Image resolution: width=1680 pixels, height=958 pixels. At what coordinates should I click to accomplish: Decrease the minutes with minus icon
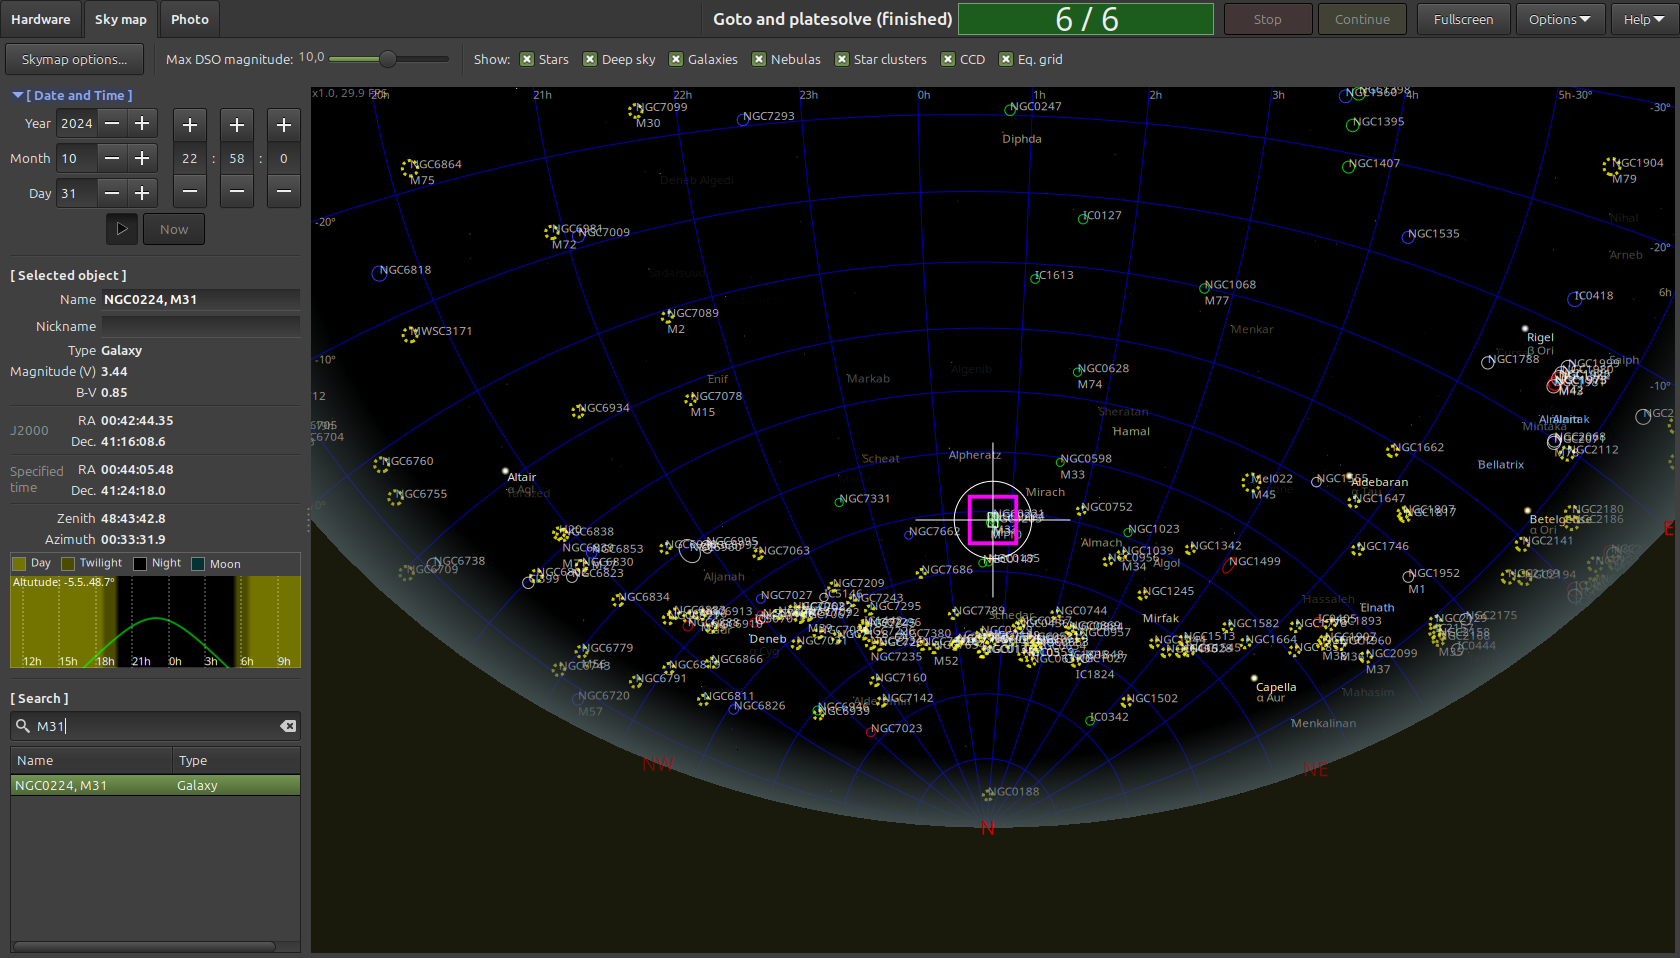tap(237, 191)
